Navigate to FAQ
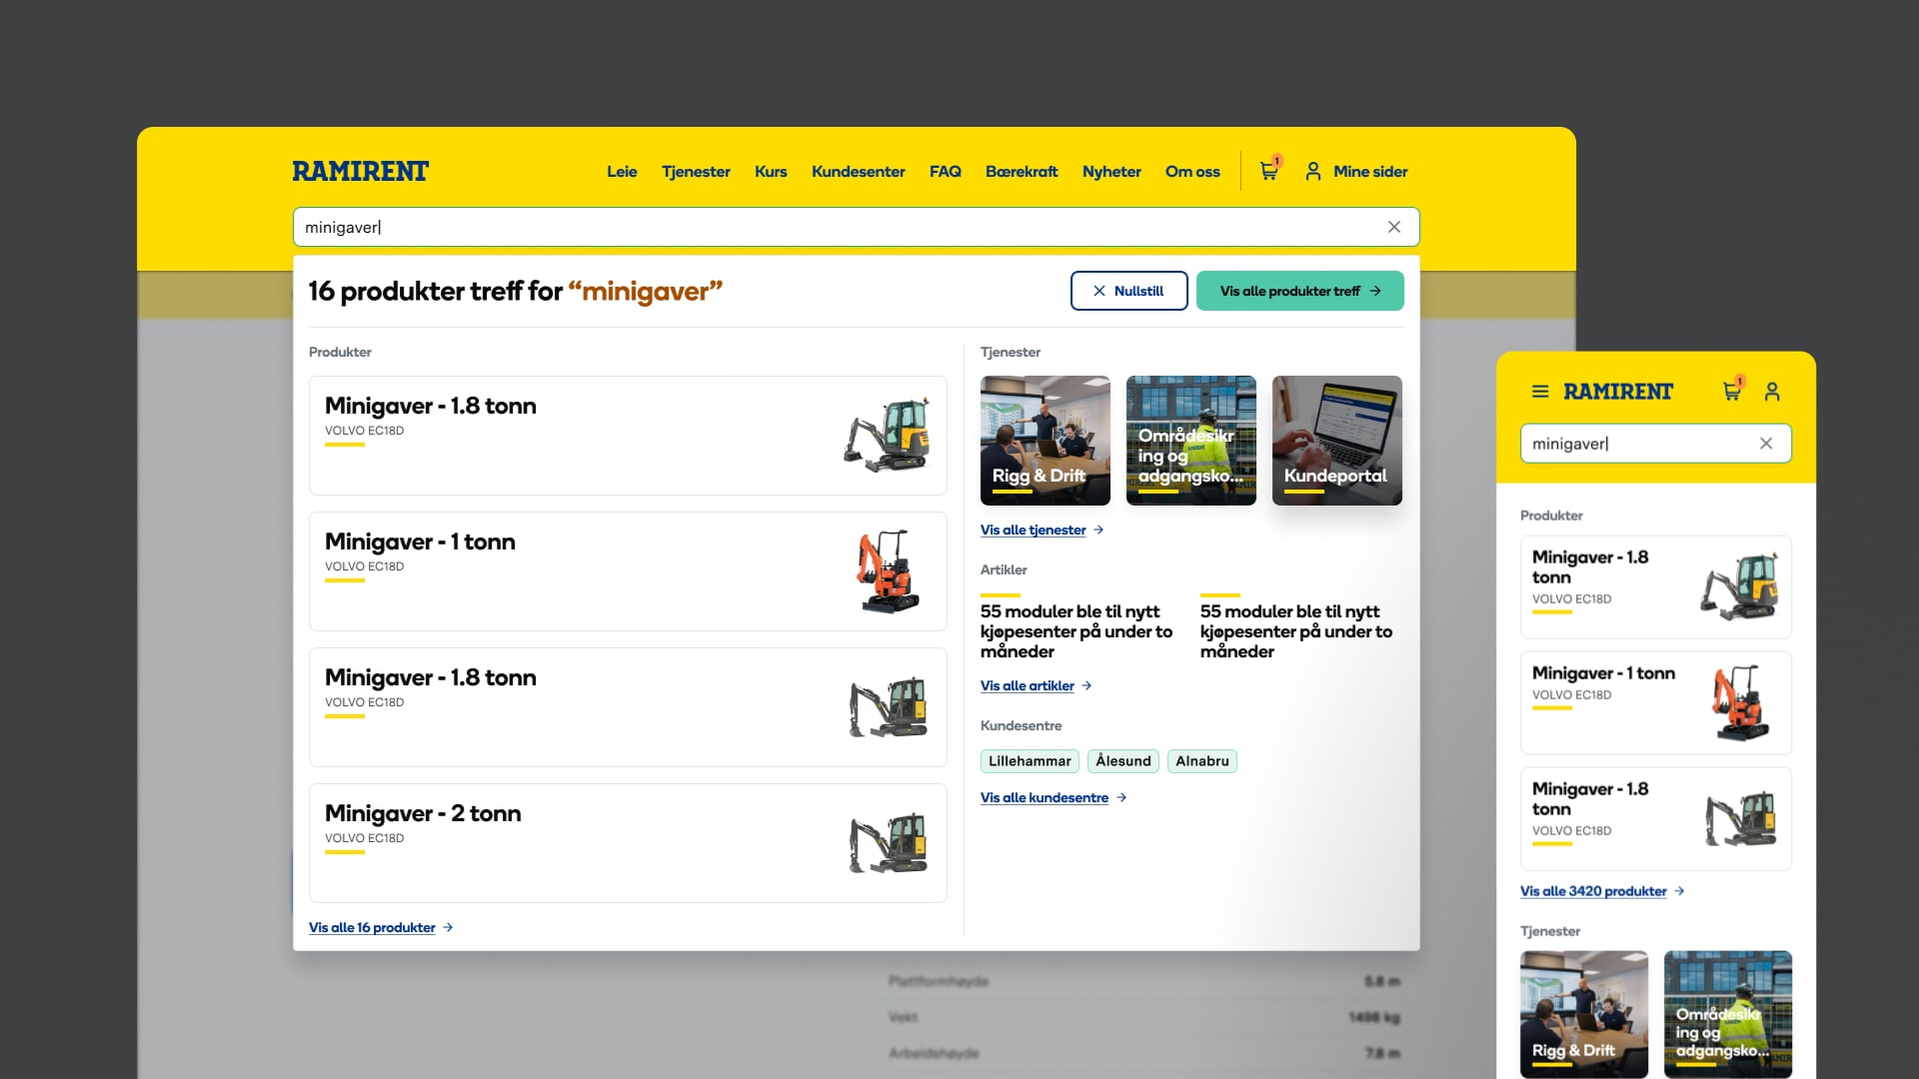The width and height of the screenshot is (1919, 1079). tap(945, 171)
